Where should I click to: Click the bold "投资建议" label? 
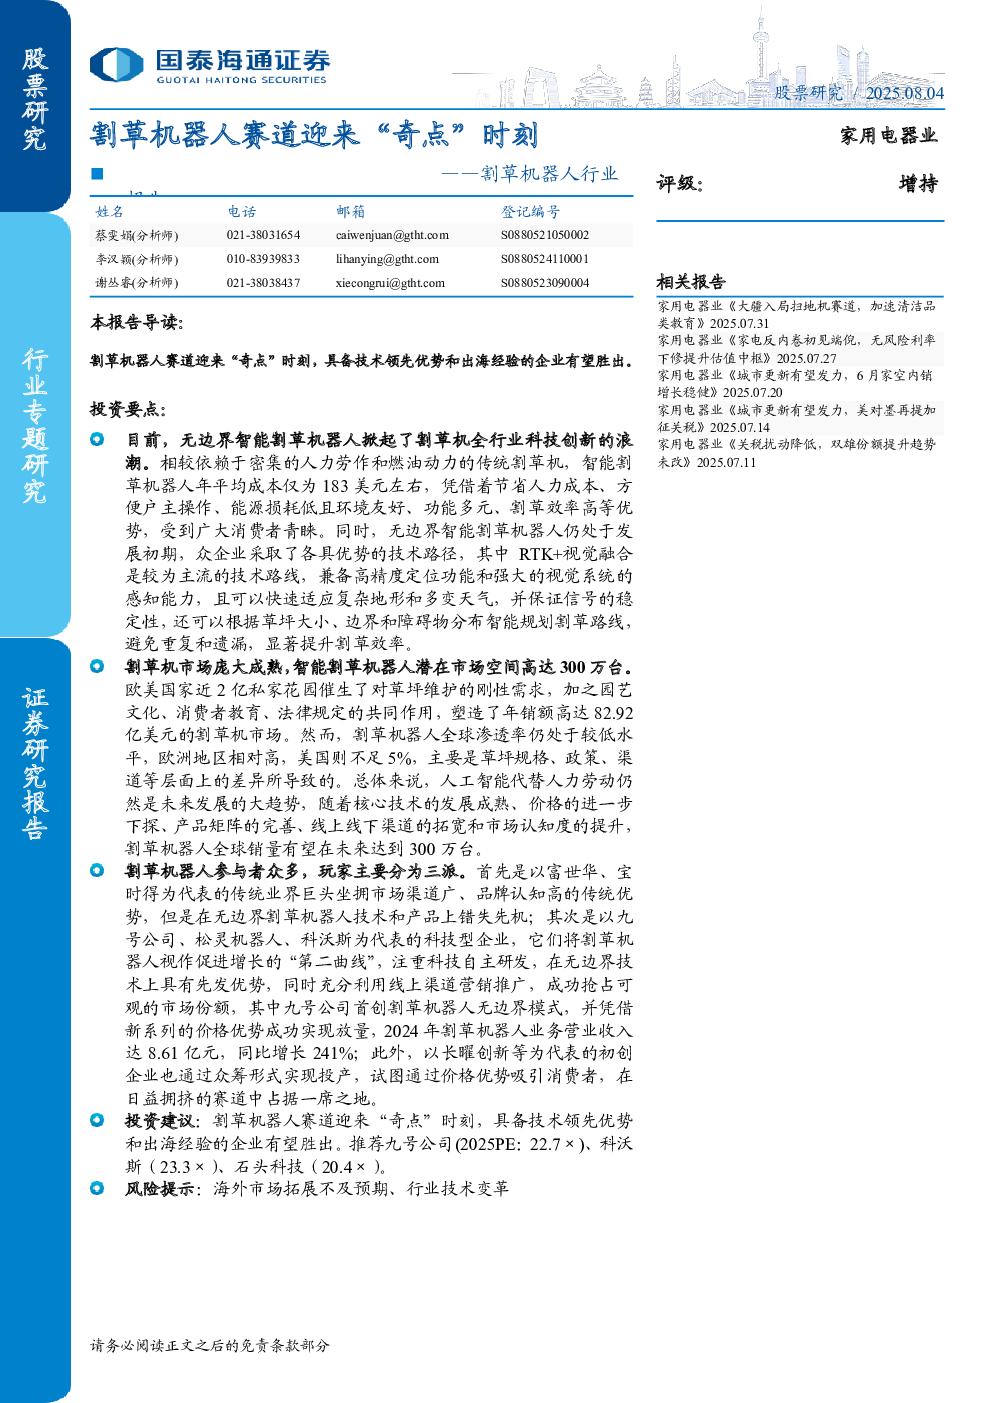click(160, 1121)
